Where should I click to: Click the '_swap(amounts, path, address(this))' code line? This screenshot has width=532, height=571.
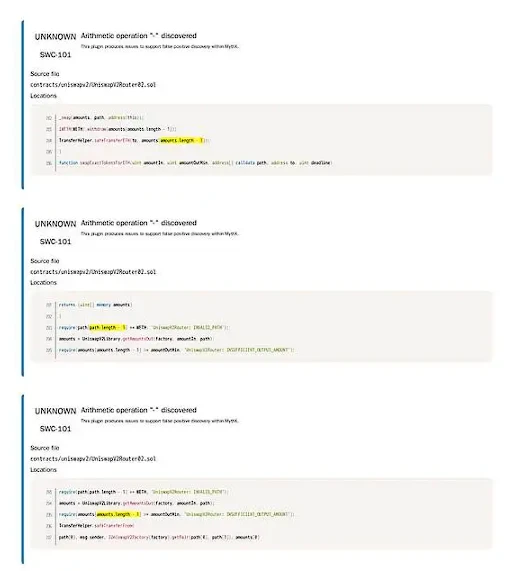coord(102,118)
